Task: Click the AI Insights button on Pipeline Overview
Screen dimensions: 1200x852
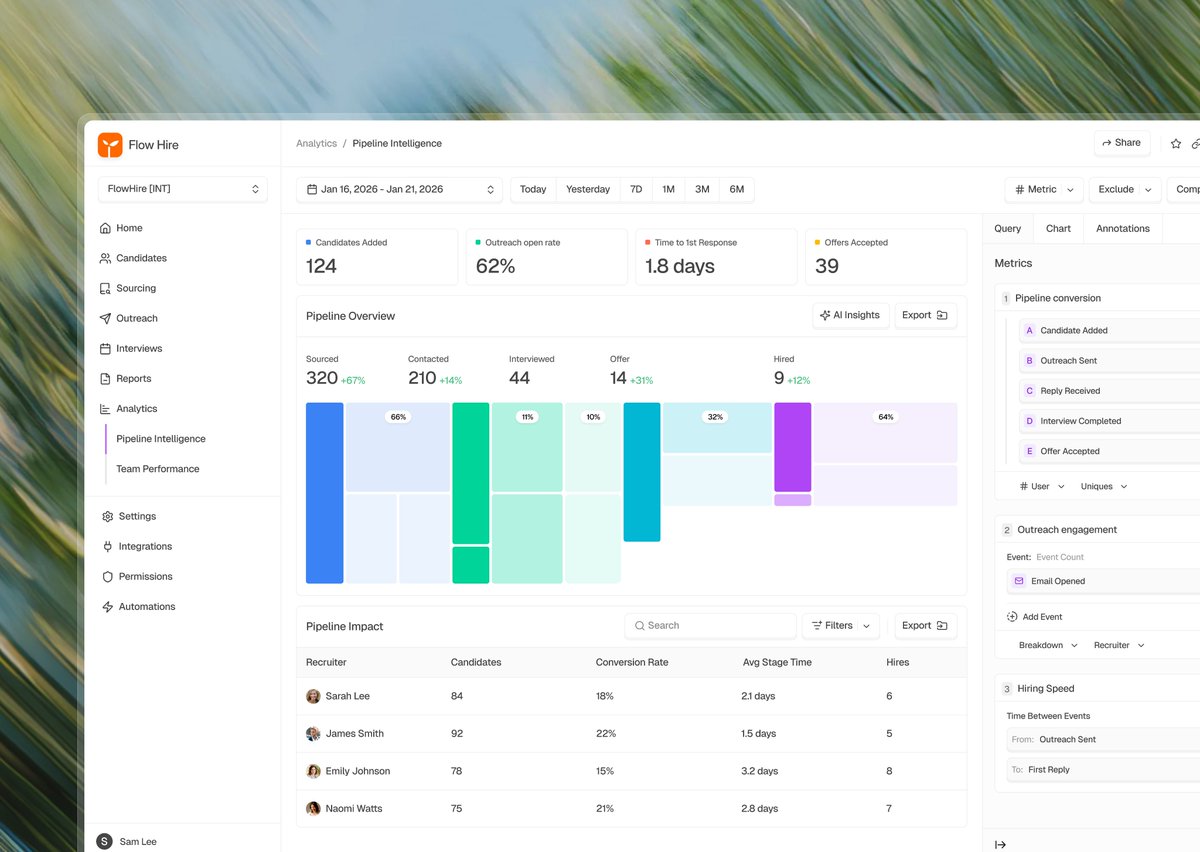Action: tap(850, 315)
